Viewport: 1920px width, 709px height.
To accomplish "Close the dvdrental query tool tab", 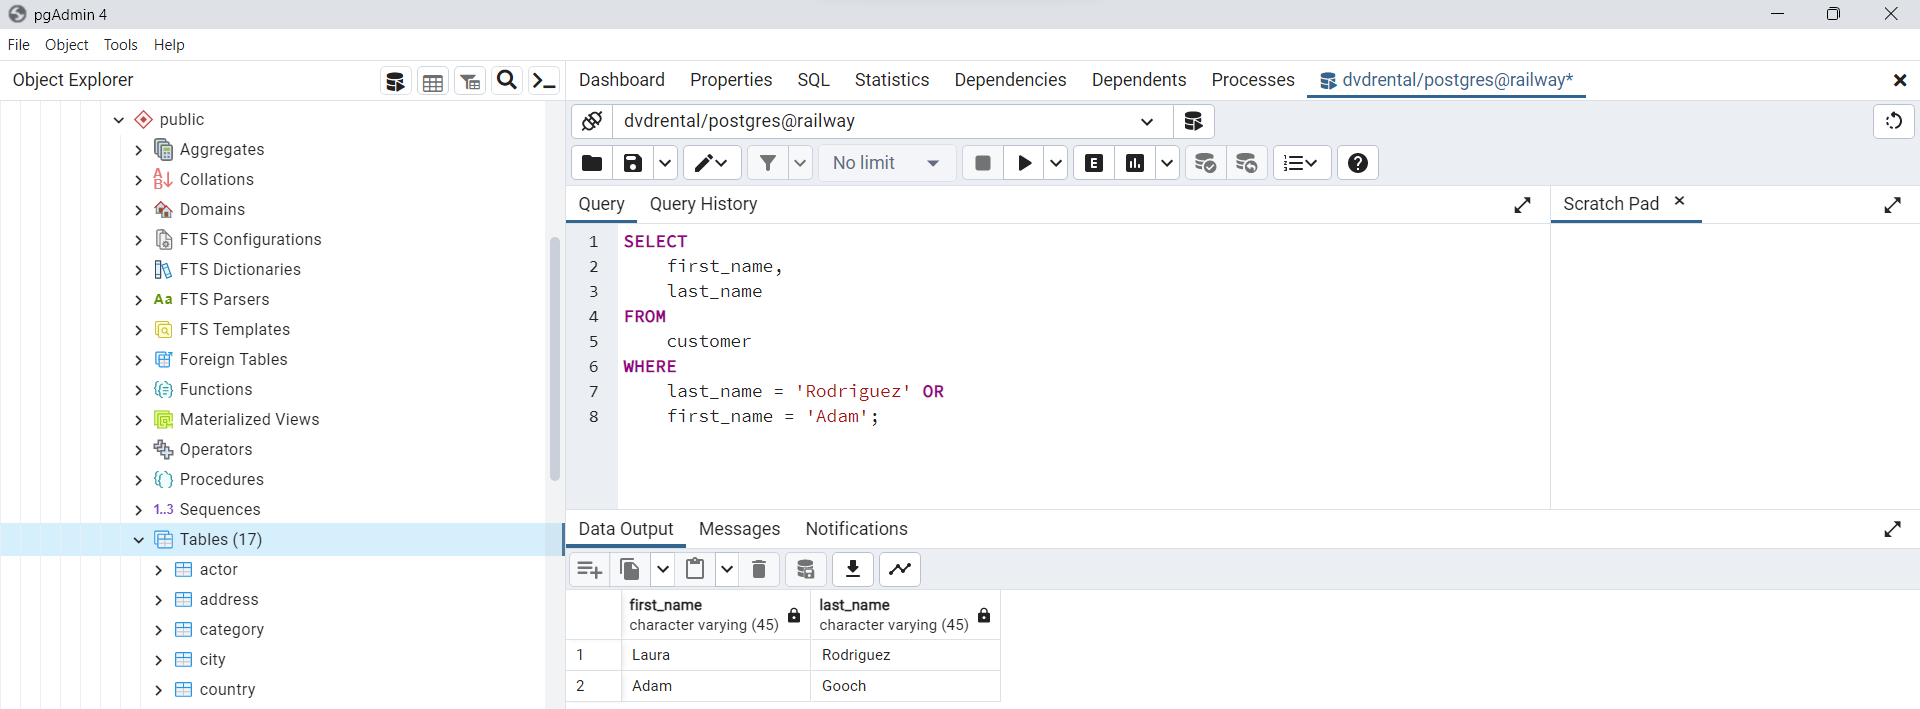I will click(x=1900, y=80).
